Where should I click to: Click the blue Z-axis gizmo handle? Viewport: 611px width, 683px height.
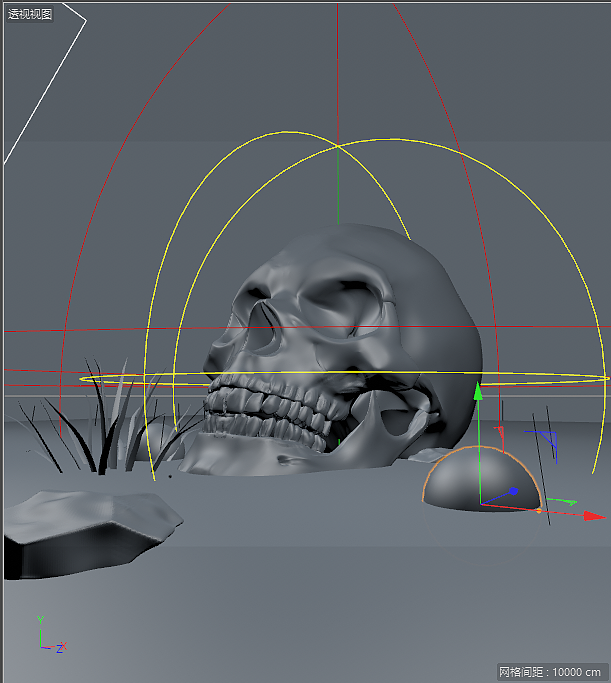click(514, 491)
